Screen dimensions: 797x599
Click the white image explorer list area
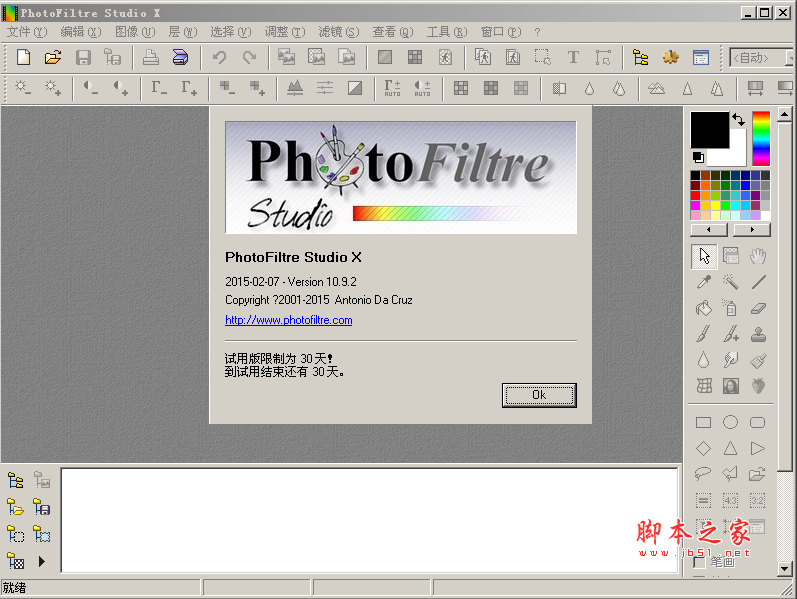click(370, 520)
